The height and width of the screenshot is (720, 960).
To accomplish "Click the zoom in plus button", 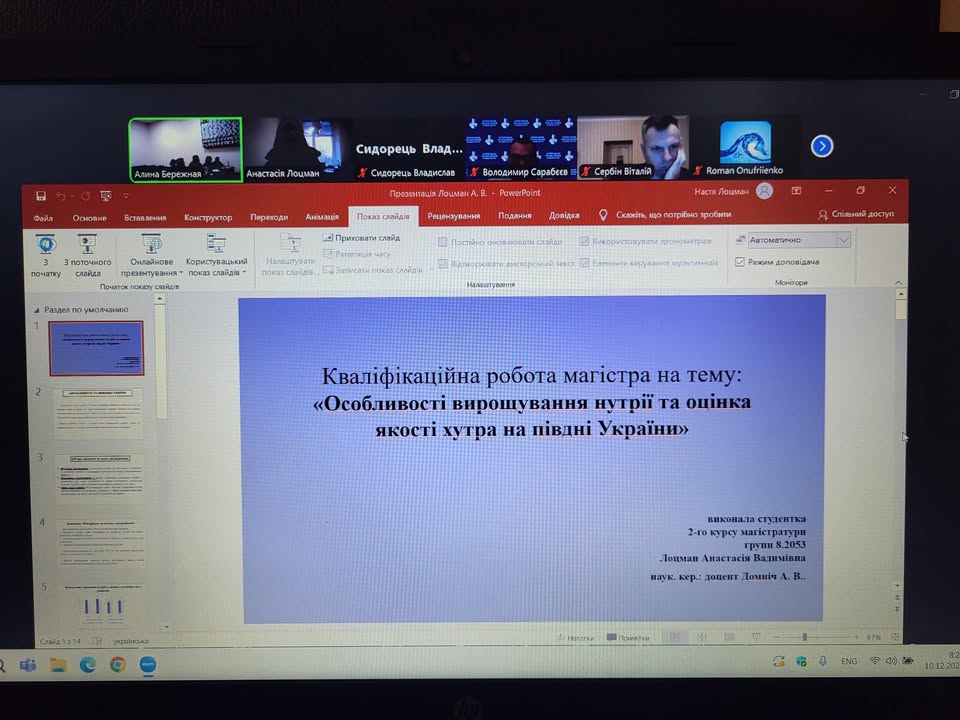I will (x=856, y=637).
